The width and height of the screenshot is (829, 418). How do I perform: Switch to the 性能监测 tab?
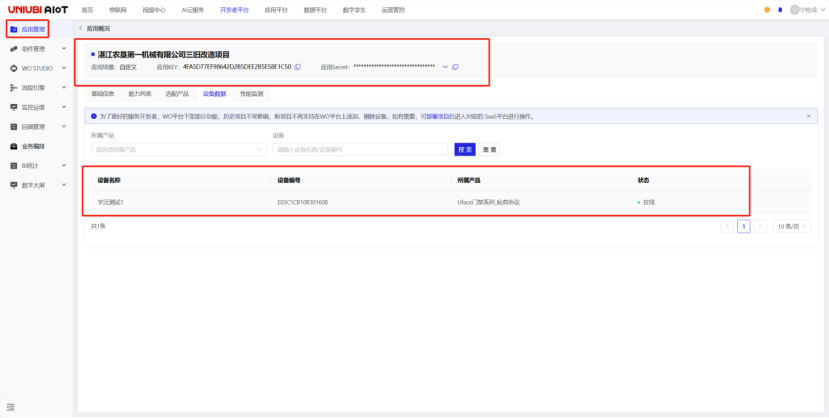pos(251,94)
